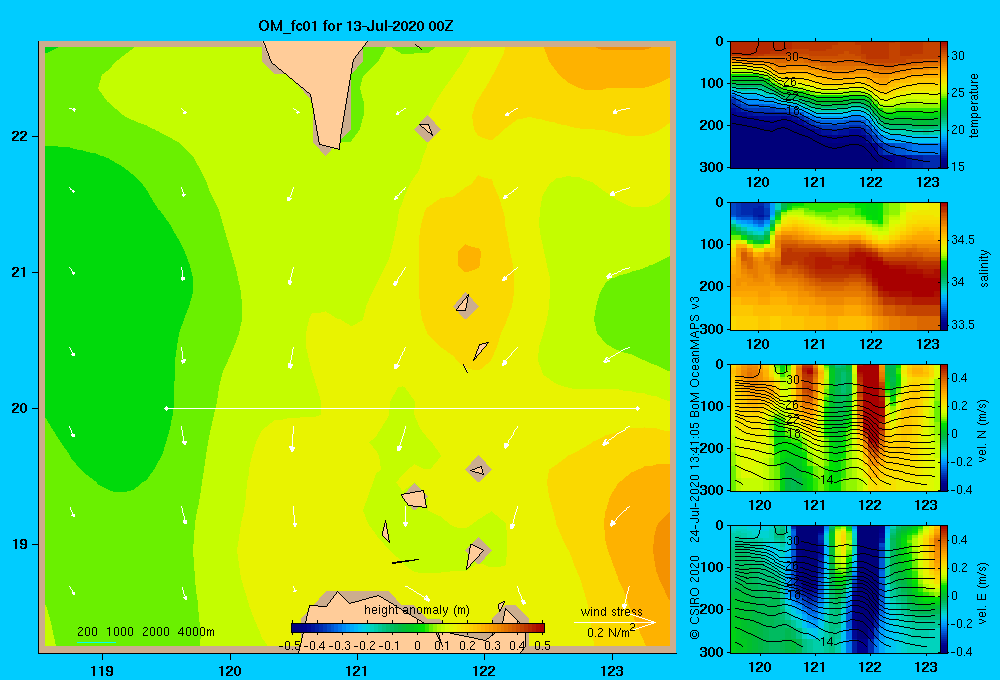Click the '4000m' depth contour legend entry
Viewport: 1000px width, 680px height.
click(x=196, y=632)
